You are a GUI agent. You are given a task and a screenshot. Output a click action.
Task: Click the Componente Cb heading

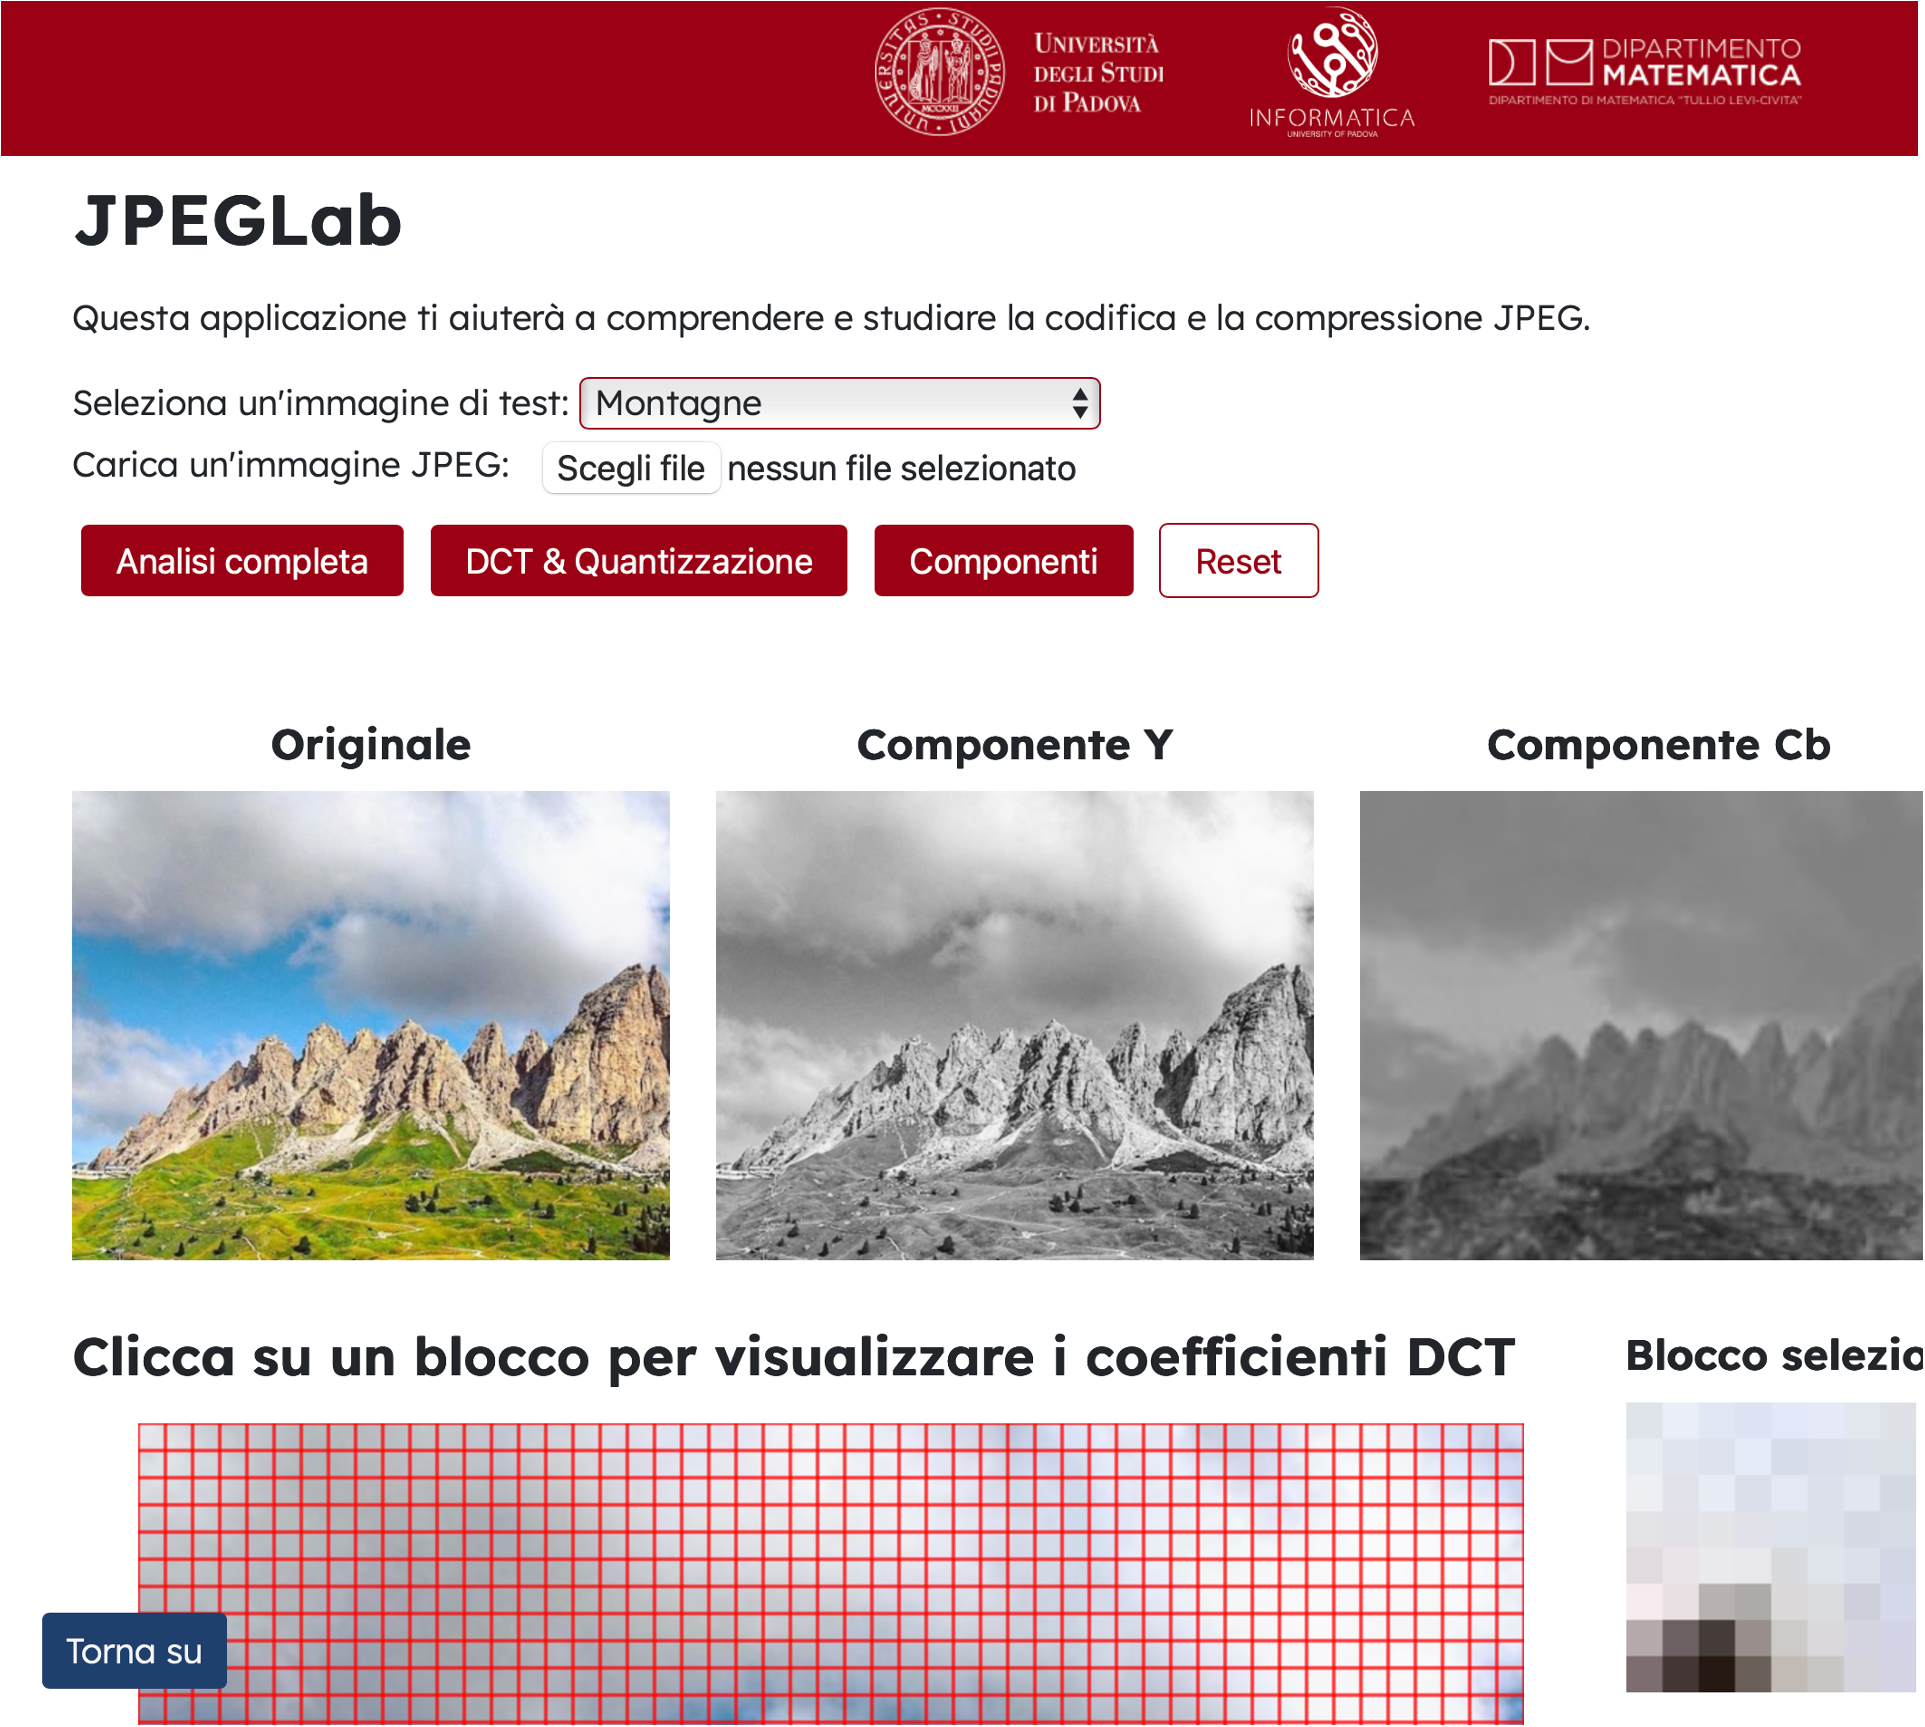click(1659, 745)
